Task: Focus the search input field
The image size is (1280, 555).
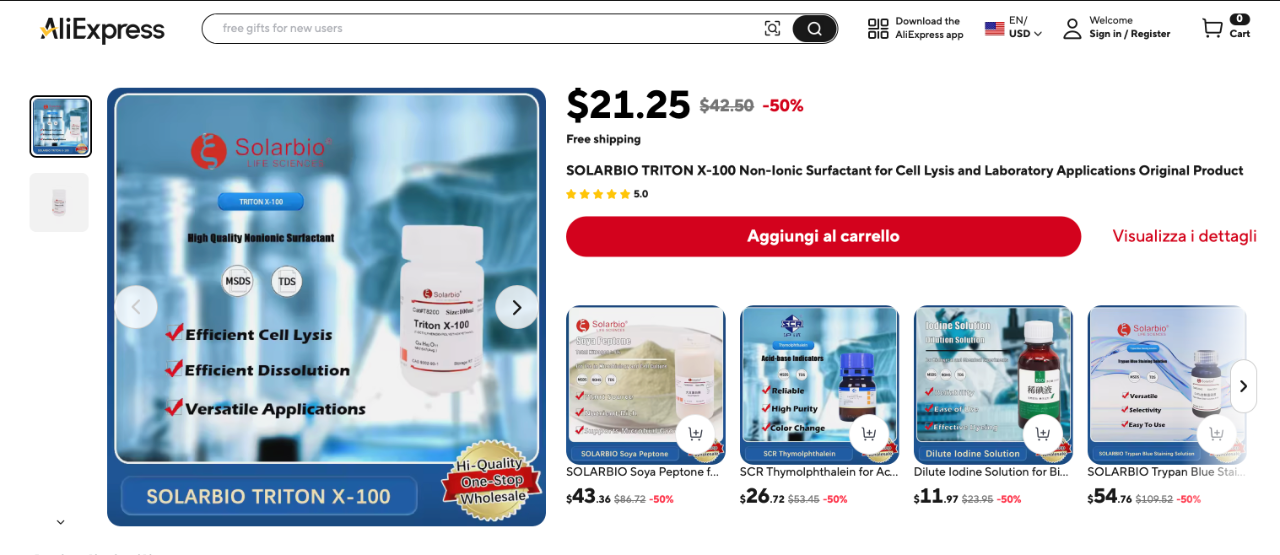Action: (x=485, y=29)
